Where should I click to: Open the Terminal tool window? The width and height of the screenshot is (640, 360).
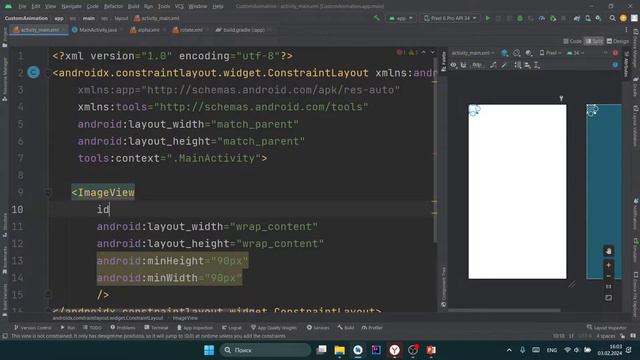coord(156,328)
